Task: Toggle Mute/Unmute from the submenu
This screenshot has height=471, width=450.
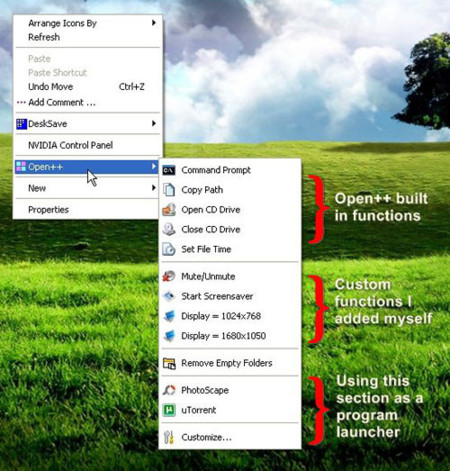Action: [x=230, y=276]
